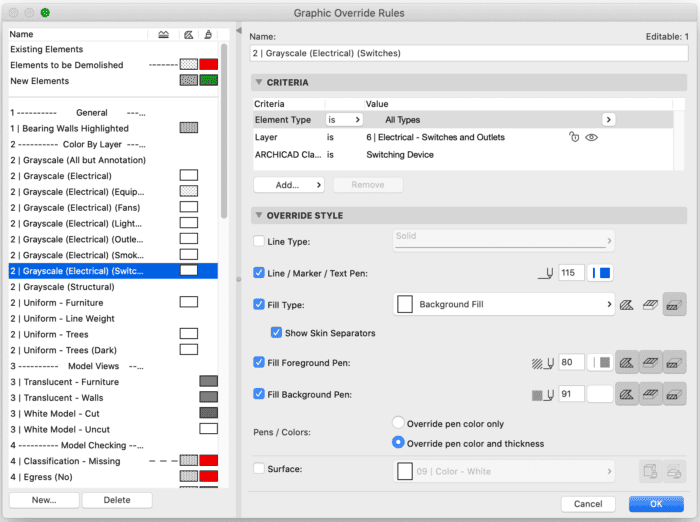This screenshot has height=522, width=700.
Task: Toggle cut fill icon for Fill Background Pen
Action: coord(627,394)
